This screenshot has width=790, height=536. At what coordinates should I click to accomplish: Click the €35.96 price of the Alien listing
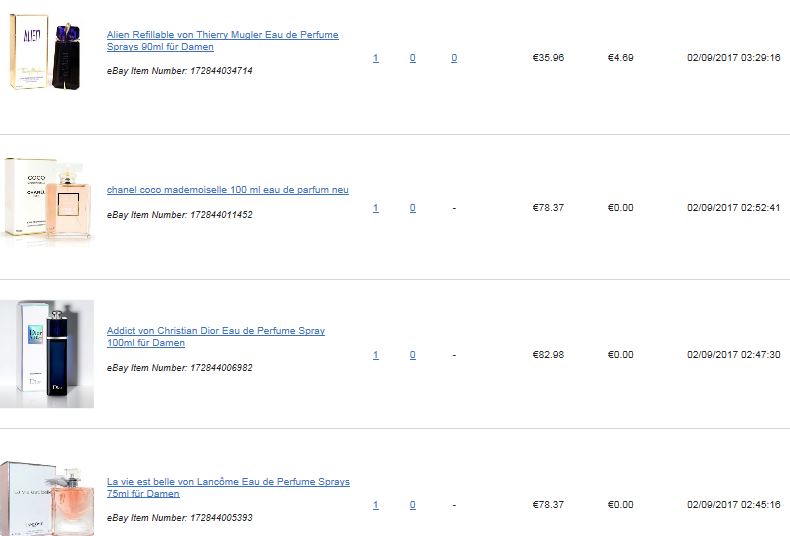548,57
